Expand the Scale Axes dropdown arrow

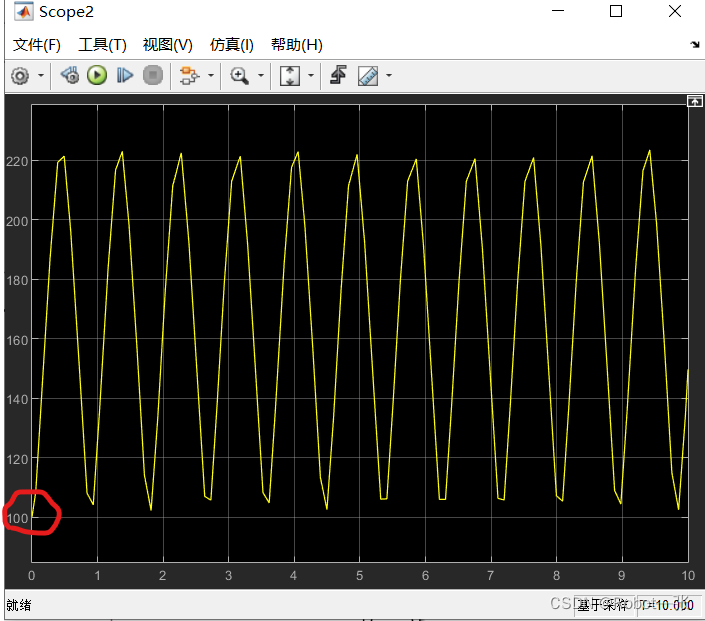tap(311, 76)
